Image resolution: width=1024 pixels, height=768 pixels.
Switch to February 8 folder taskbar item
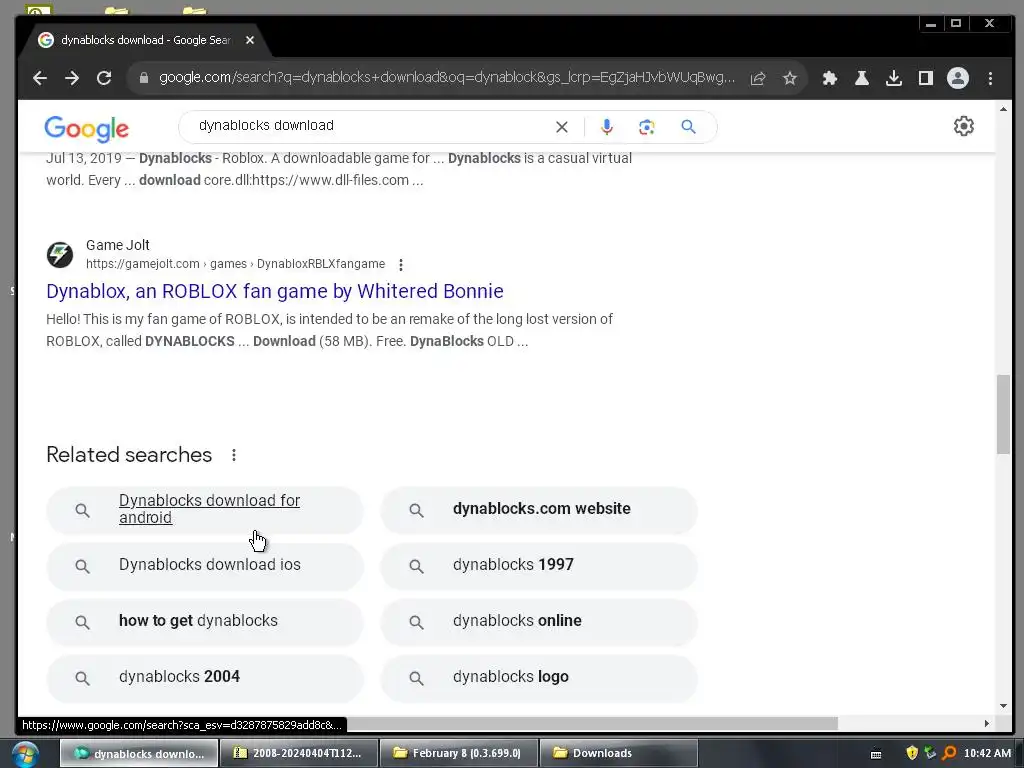[x=459, y=753]
